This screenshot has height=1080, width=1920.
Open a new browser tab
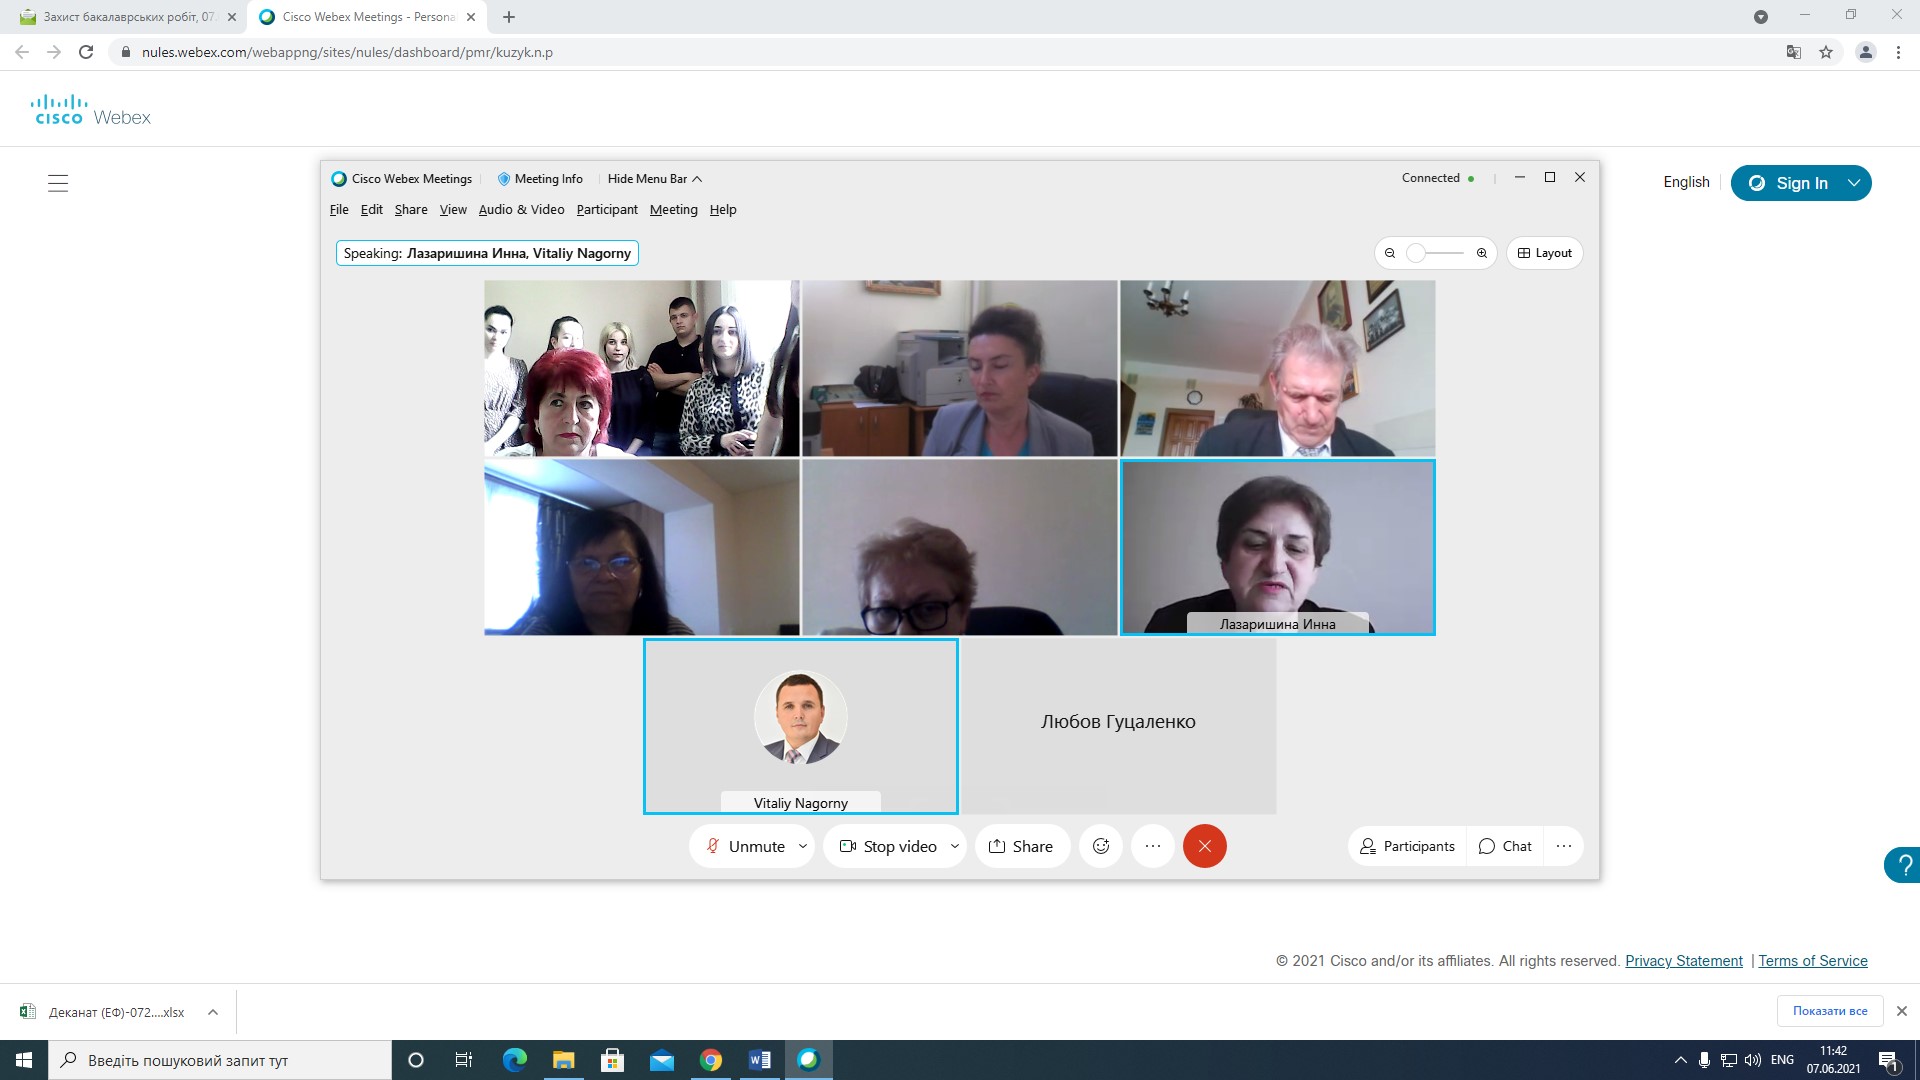click(509, 17)
